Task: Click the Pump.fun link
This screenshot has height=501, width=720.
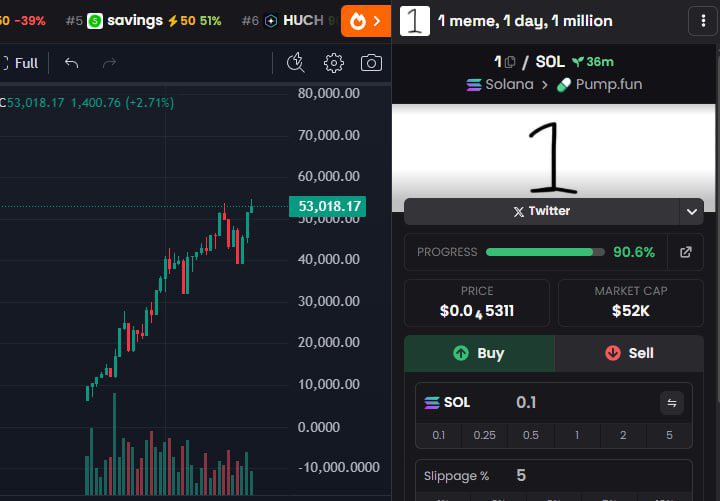Action: click(x=599, y=84)
